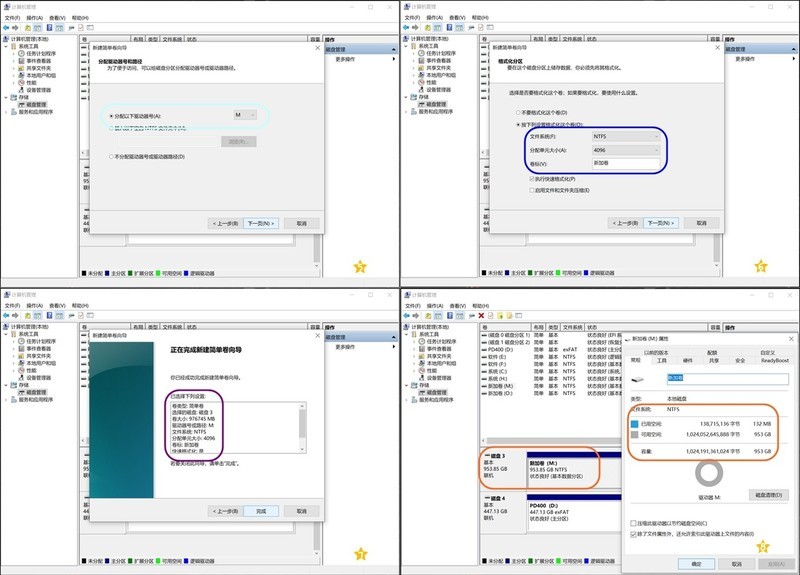Select the 装入以下空白 NTFS 文件夹中 radio option
800x575 pixels.
tap(111, 128)
